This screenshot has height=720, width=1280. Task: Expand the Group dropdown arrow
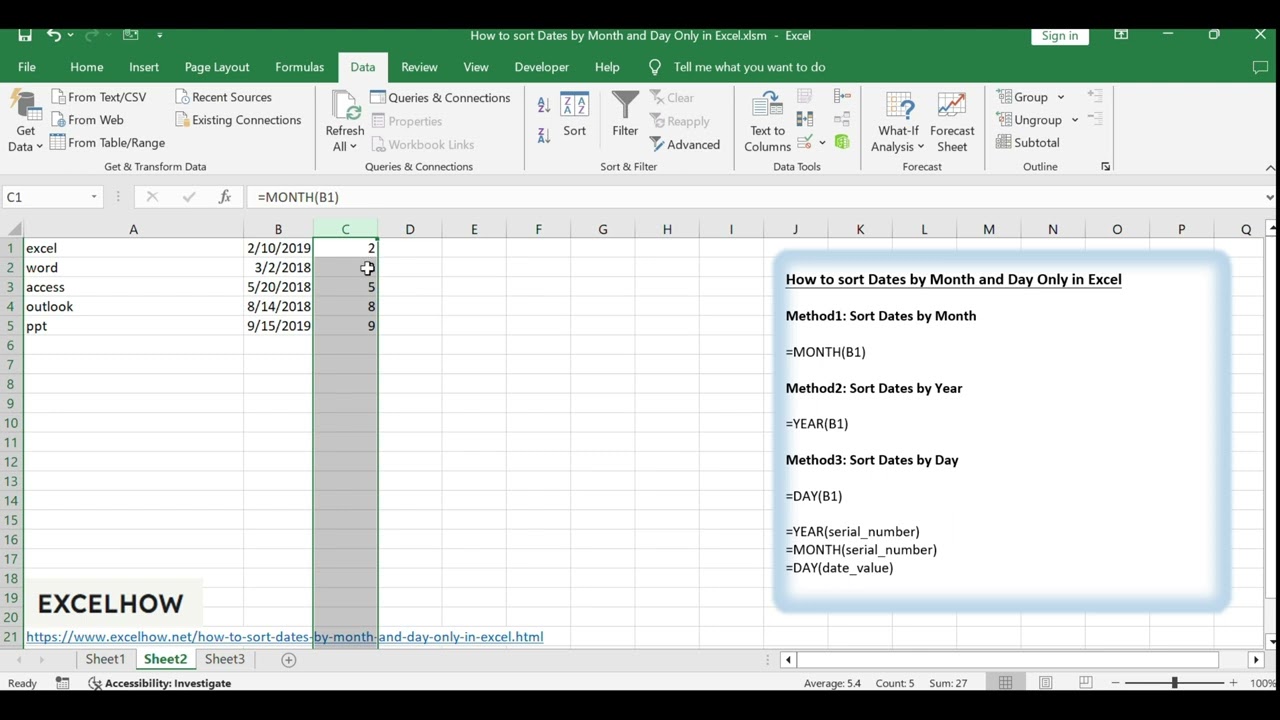coord(1061,97)
